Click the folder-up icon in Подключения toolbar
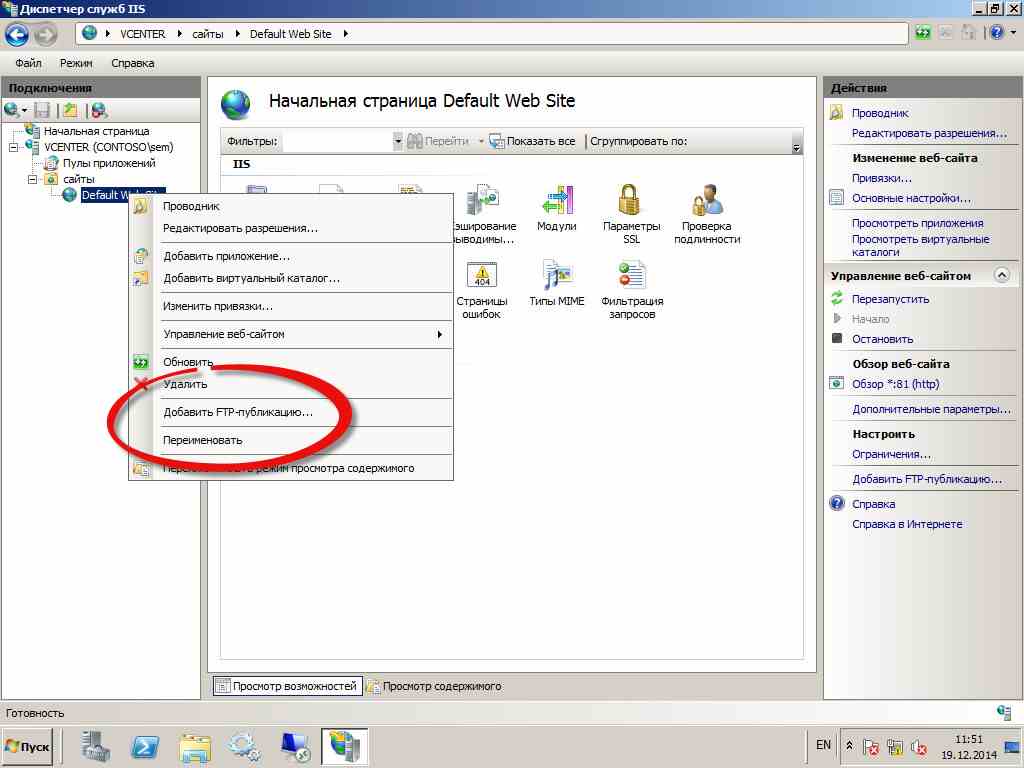1024x768 pixels. [x=70, y=110]
